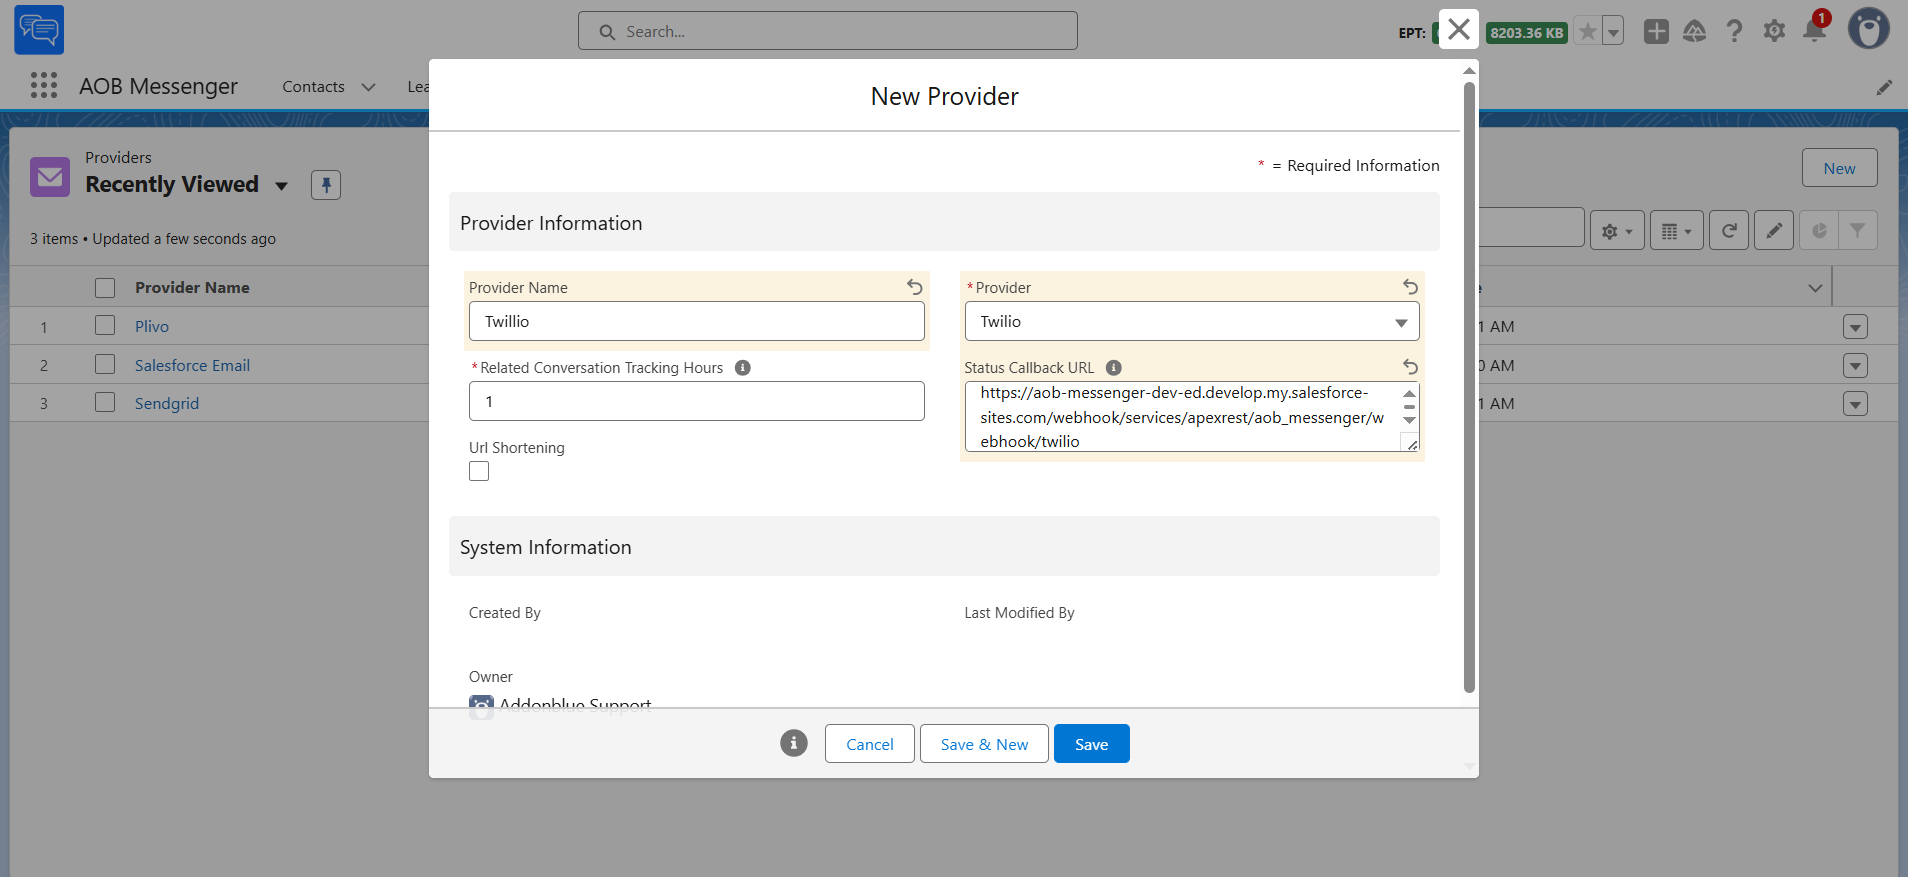Show help for Related Conversation Tracking Hours

pyautogui.click(x=743, y=368)
